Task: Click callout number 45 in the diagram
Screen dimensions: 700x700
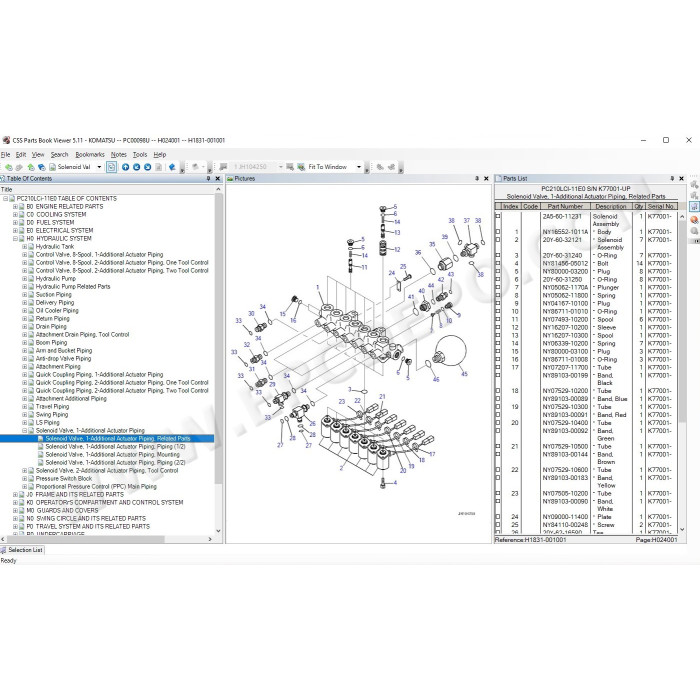Action: (x=464, y=374)
